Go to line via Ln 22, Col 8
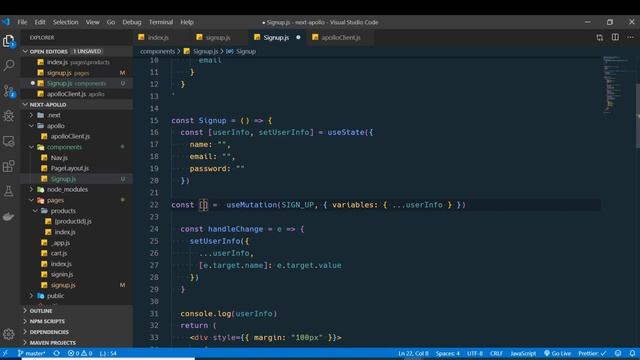This screenshot has width=640, height=360. pos(413,353)
